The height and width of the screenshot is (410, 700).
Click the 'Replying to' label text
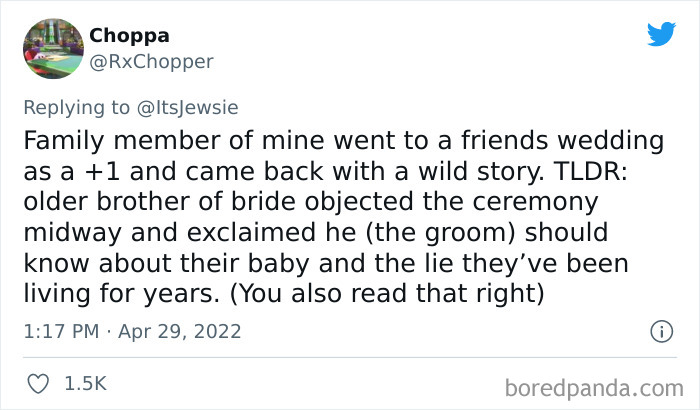pos(76,108)
